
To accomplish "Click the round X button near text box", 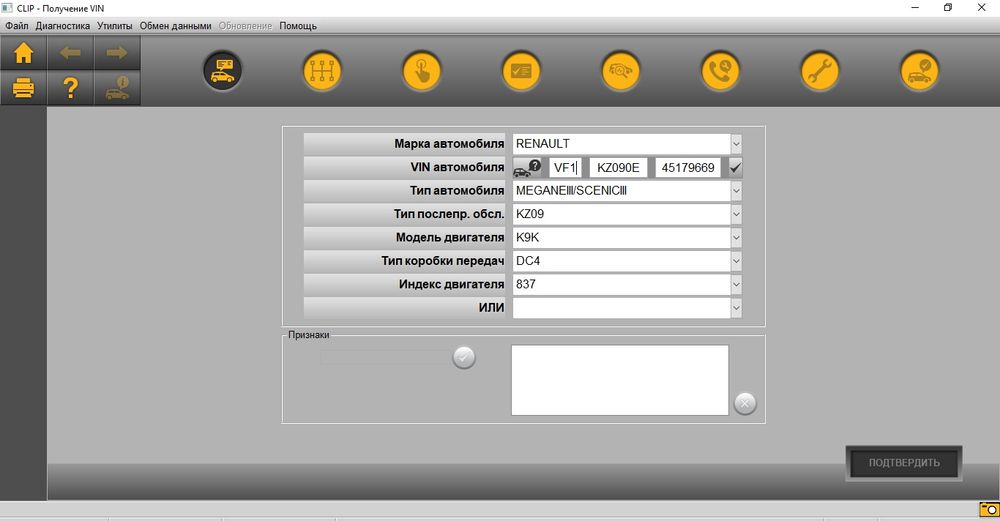I will pos(745,403).
